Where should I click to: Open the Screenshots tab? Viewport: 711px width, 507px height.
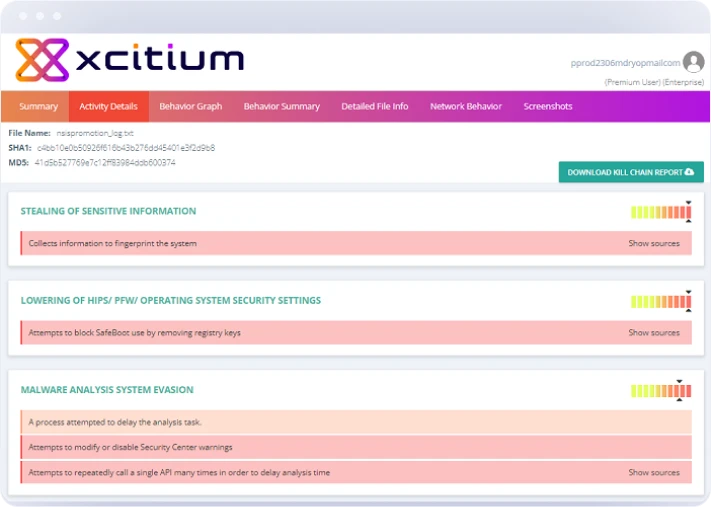tap(548, 107)
